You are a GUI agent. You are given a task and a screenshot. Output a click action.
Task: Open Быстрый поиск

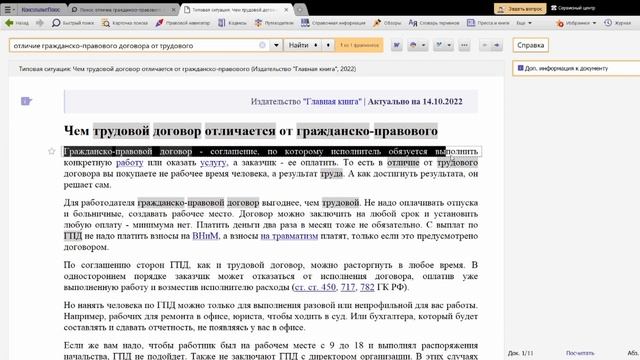click(73, 23)
